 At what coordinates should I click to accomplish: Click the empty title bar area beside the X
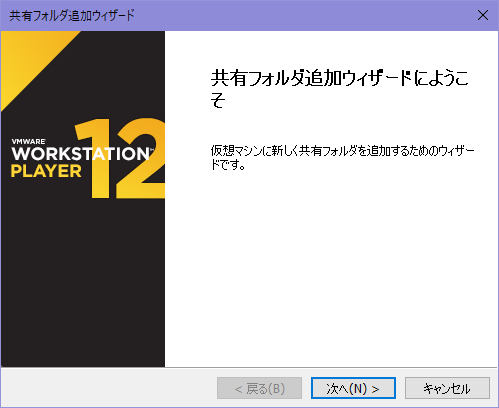(x=300, y=15)
